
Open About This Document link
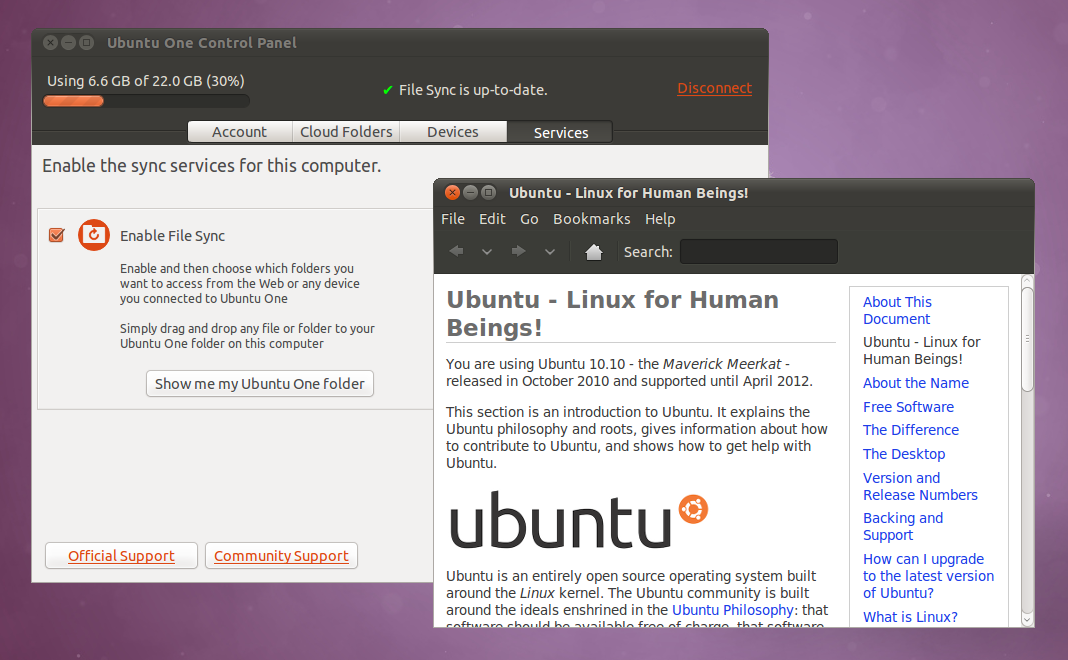[897, 310]
